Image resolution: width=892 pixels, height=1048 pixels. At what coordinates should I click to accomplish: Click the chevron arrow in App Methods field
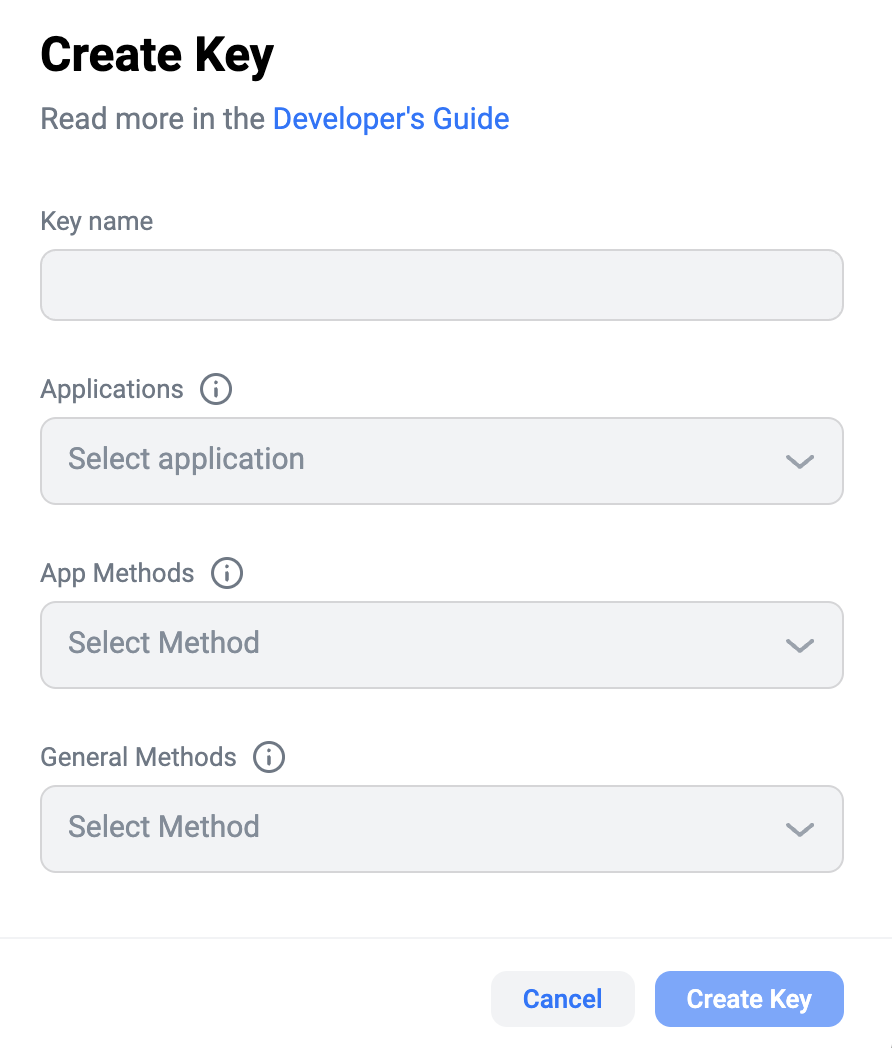pyautogui.click(x=799, y=645)
